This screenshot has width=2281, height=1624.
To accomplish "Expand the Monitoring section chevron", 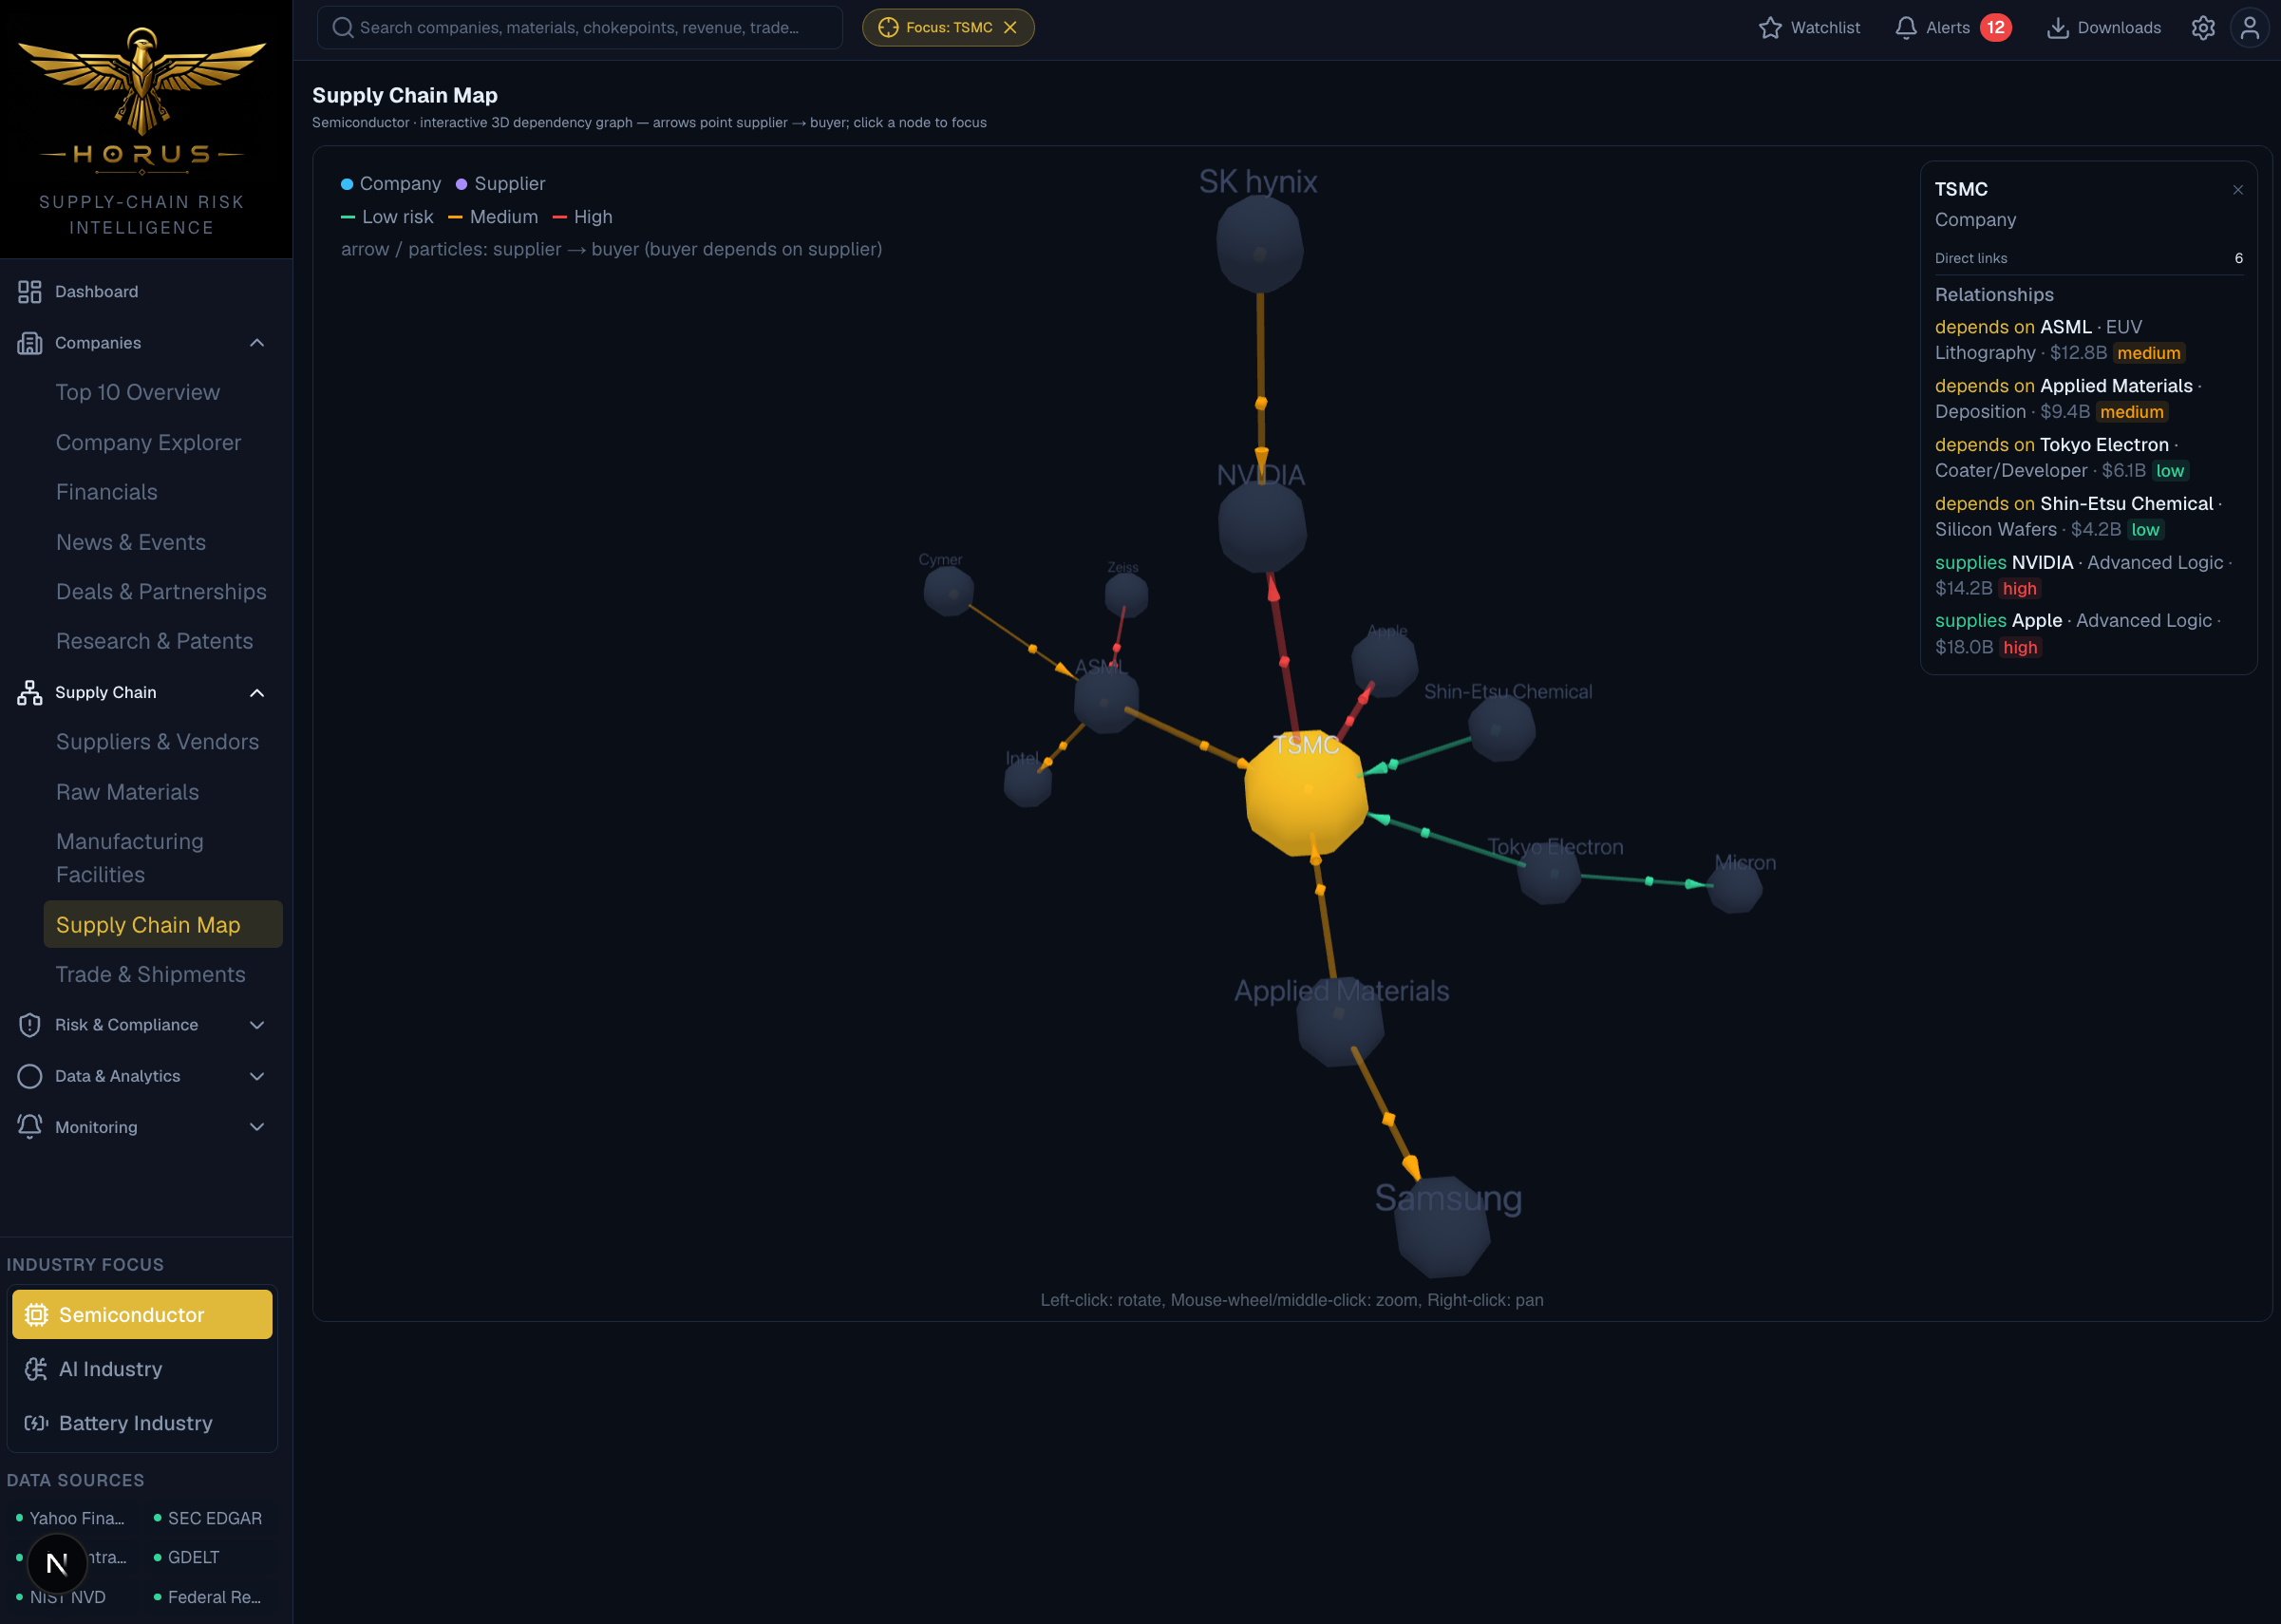I will tap(257, 1127).
